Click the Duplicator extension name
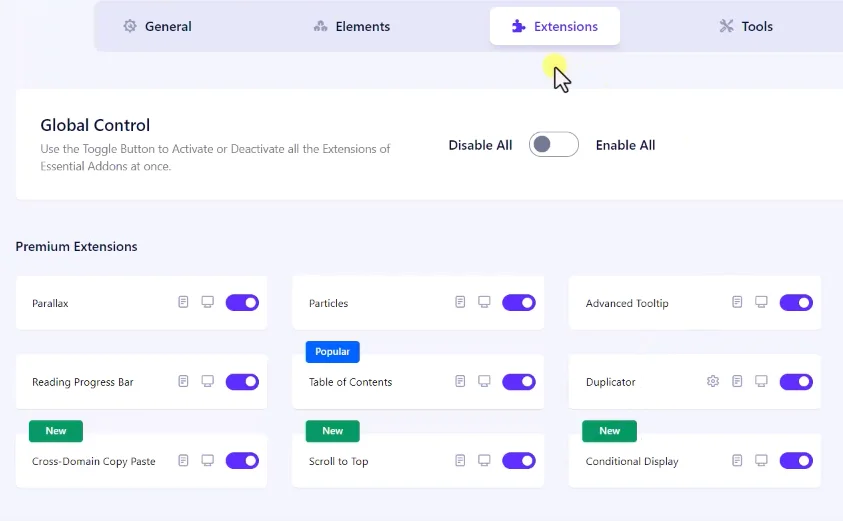This screenshot has width=843, height=521. [x=611, y=382]
